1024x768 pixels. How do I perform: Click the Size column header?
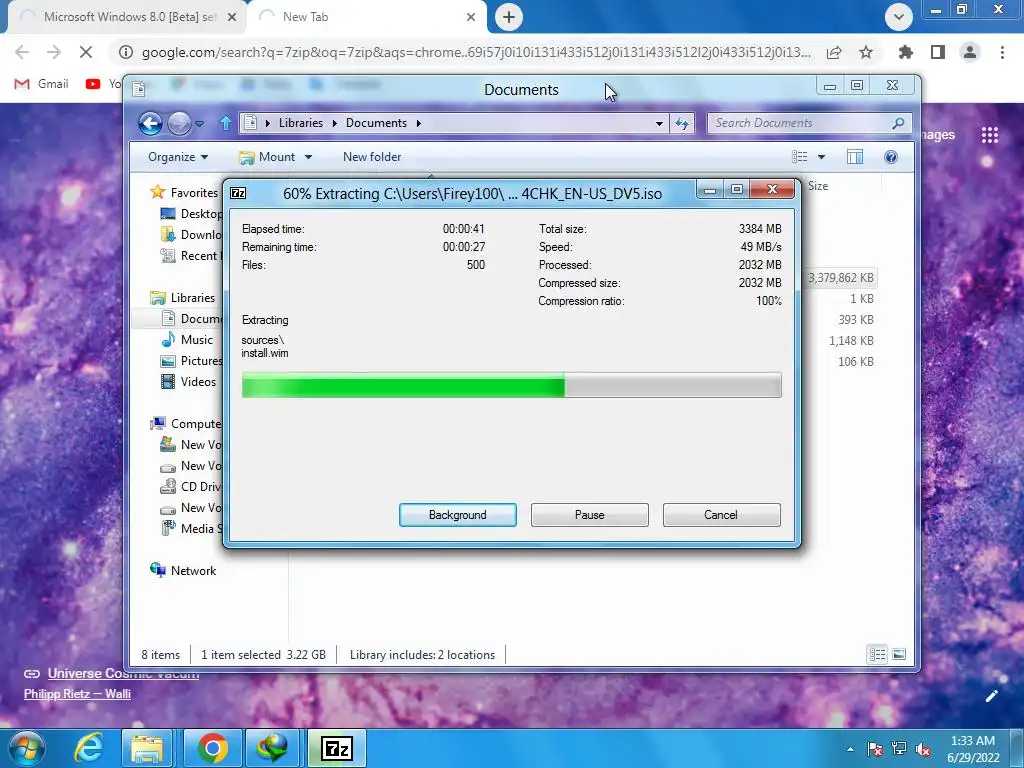tap(818, 186)
